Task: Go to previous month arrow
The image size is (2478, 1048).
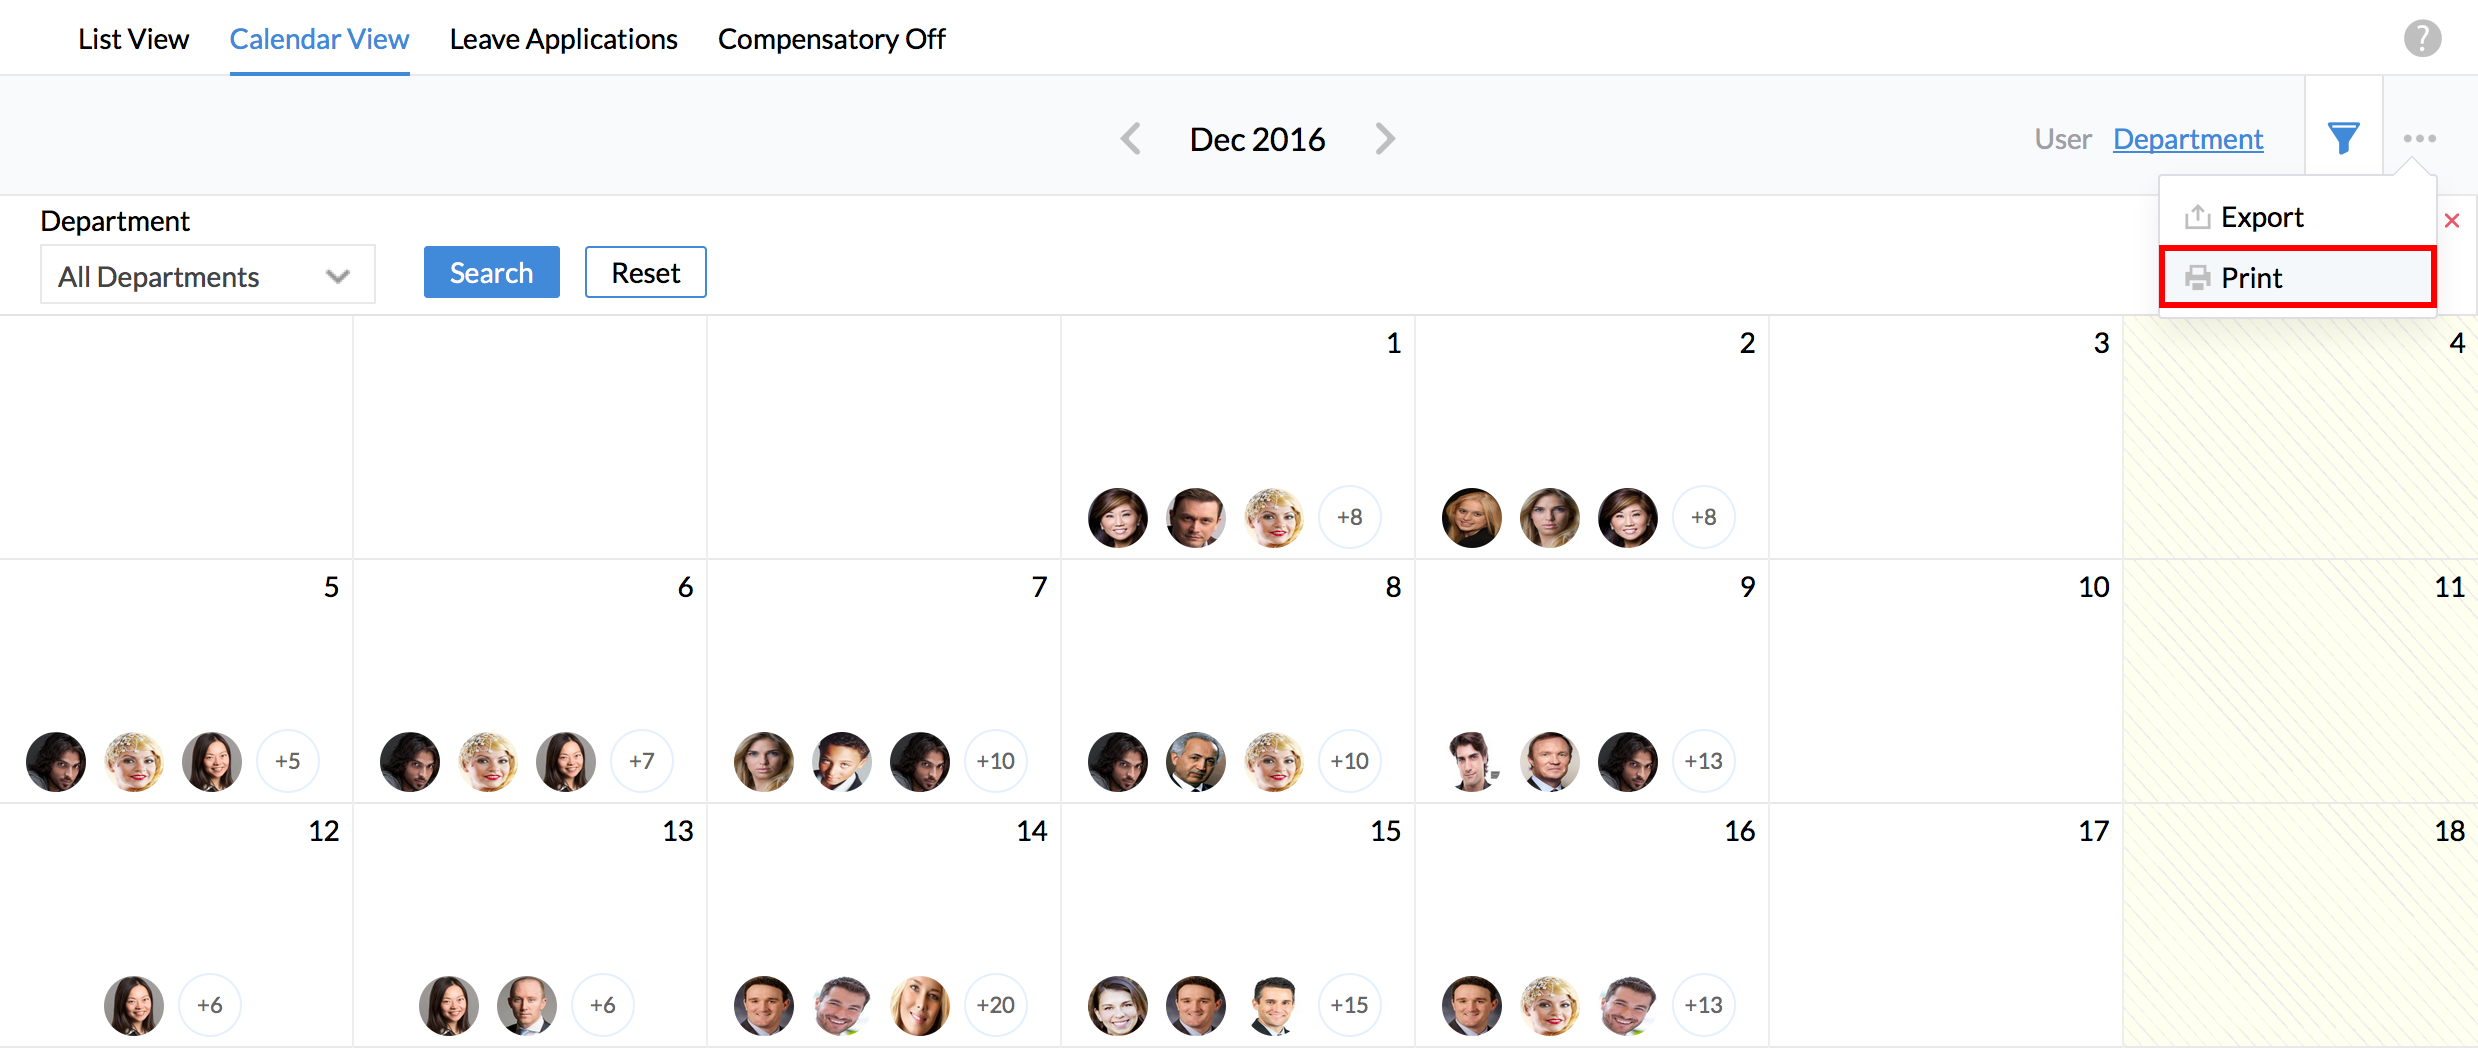Action: pyautogui.click(x=1131, y=139)
